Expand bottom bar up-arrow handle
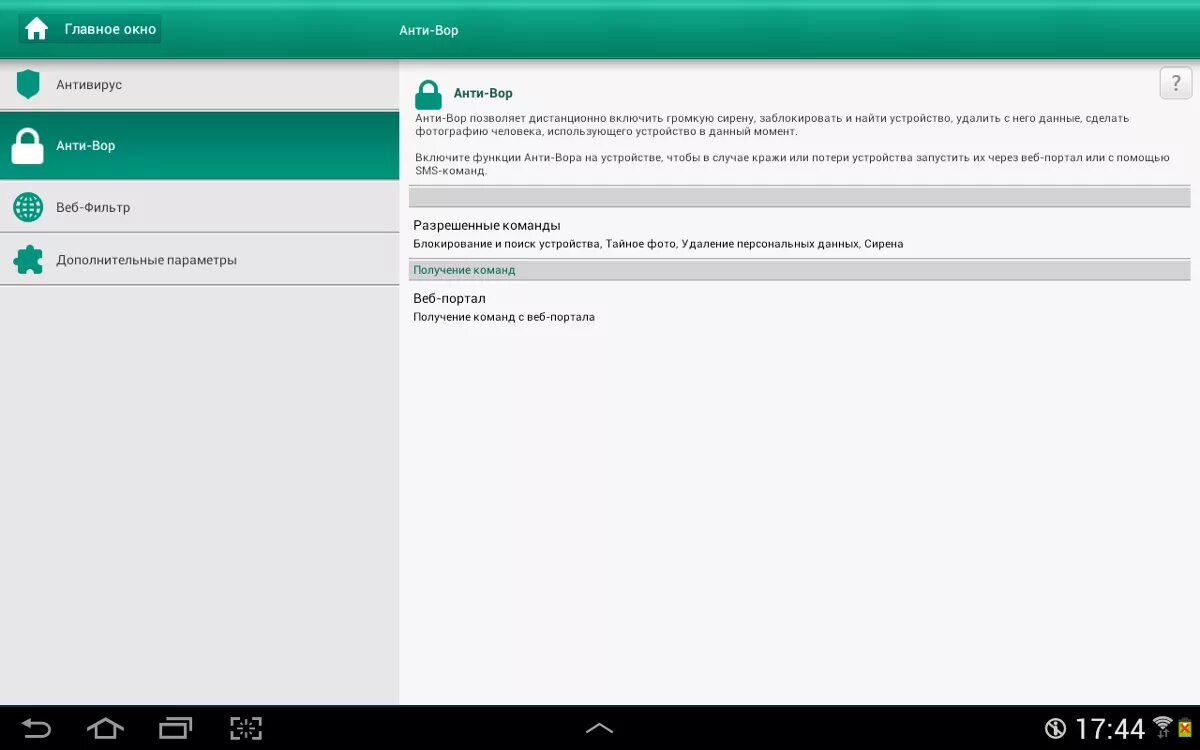 coord(599,728)
